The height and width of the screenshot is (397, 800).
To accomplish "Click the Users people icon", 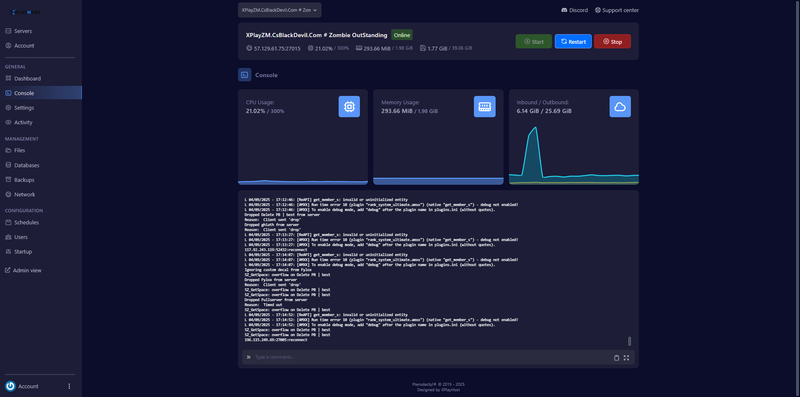I will tap(8, 237).
